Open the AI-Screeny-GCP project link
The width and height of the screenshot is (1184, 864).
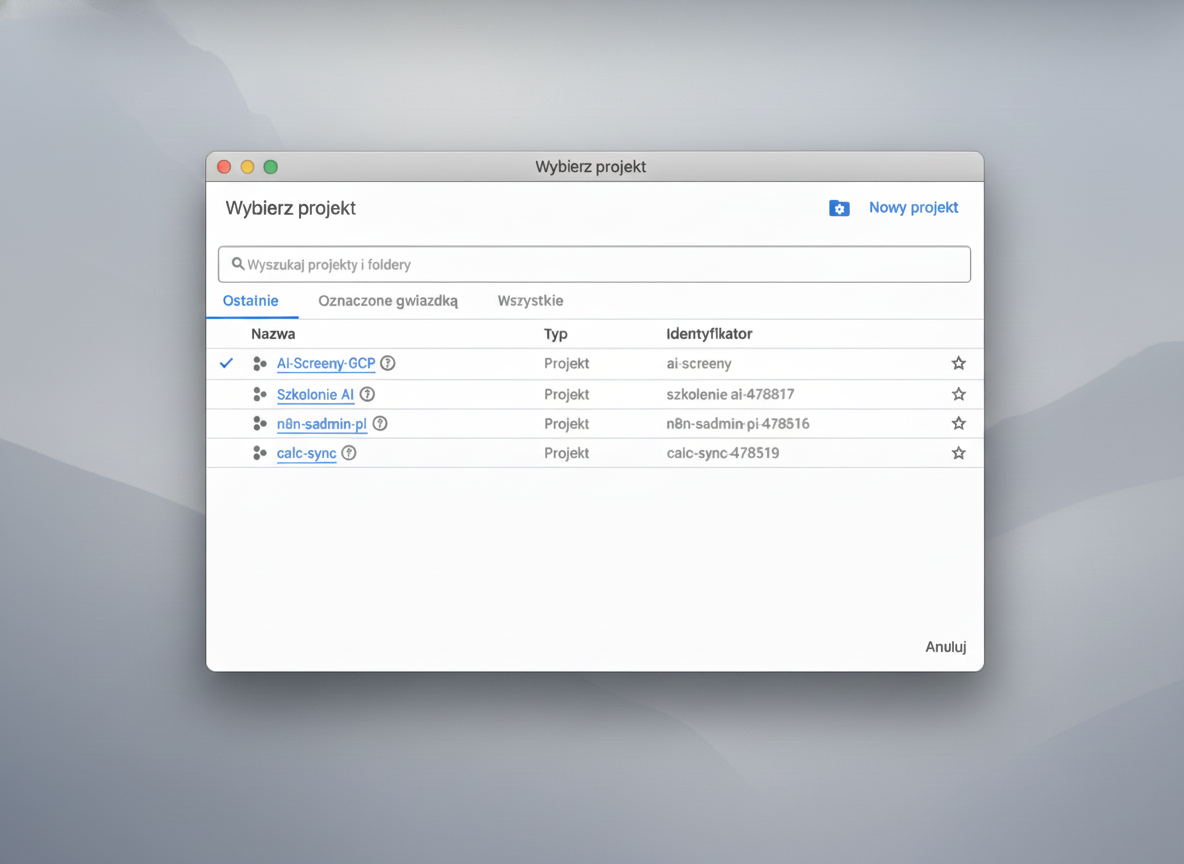(325, 364)
